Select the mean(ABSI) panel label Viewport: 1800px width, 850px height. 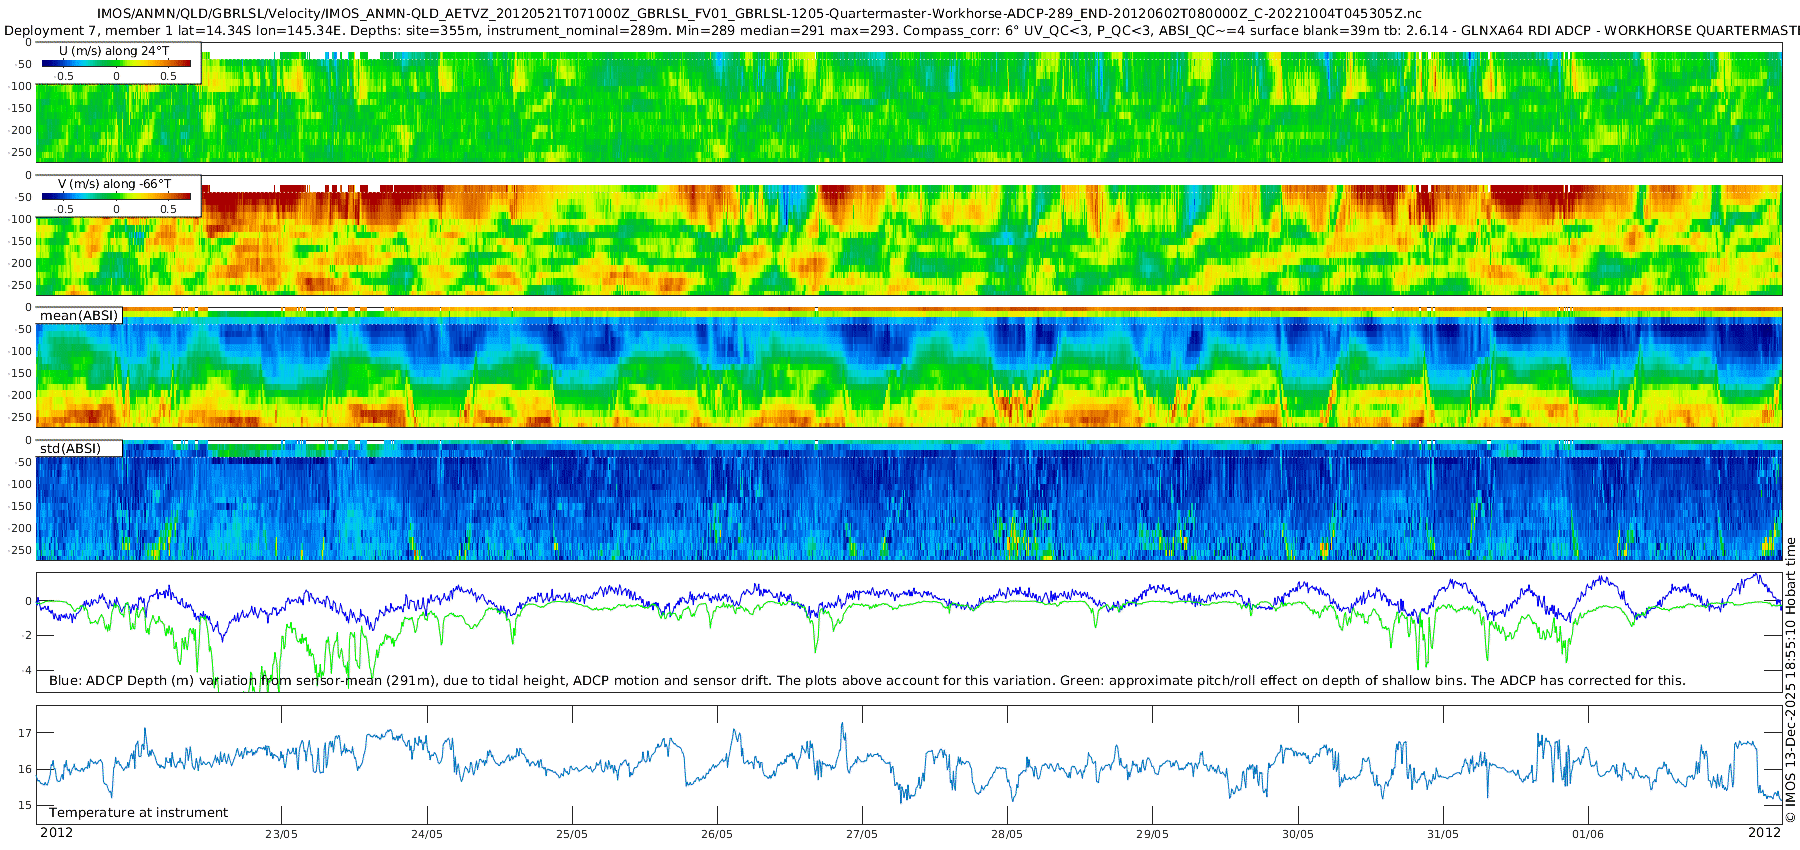coord(79,316)
